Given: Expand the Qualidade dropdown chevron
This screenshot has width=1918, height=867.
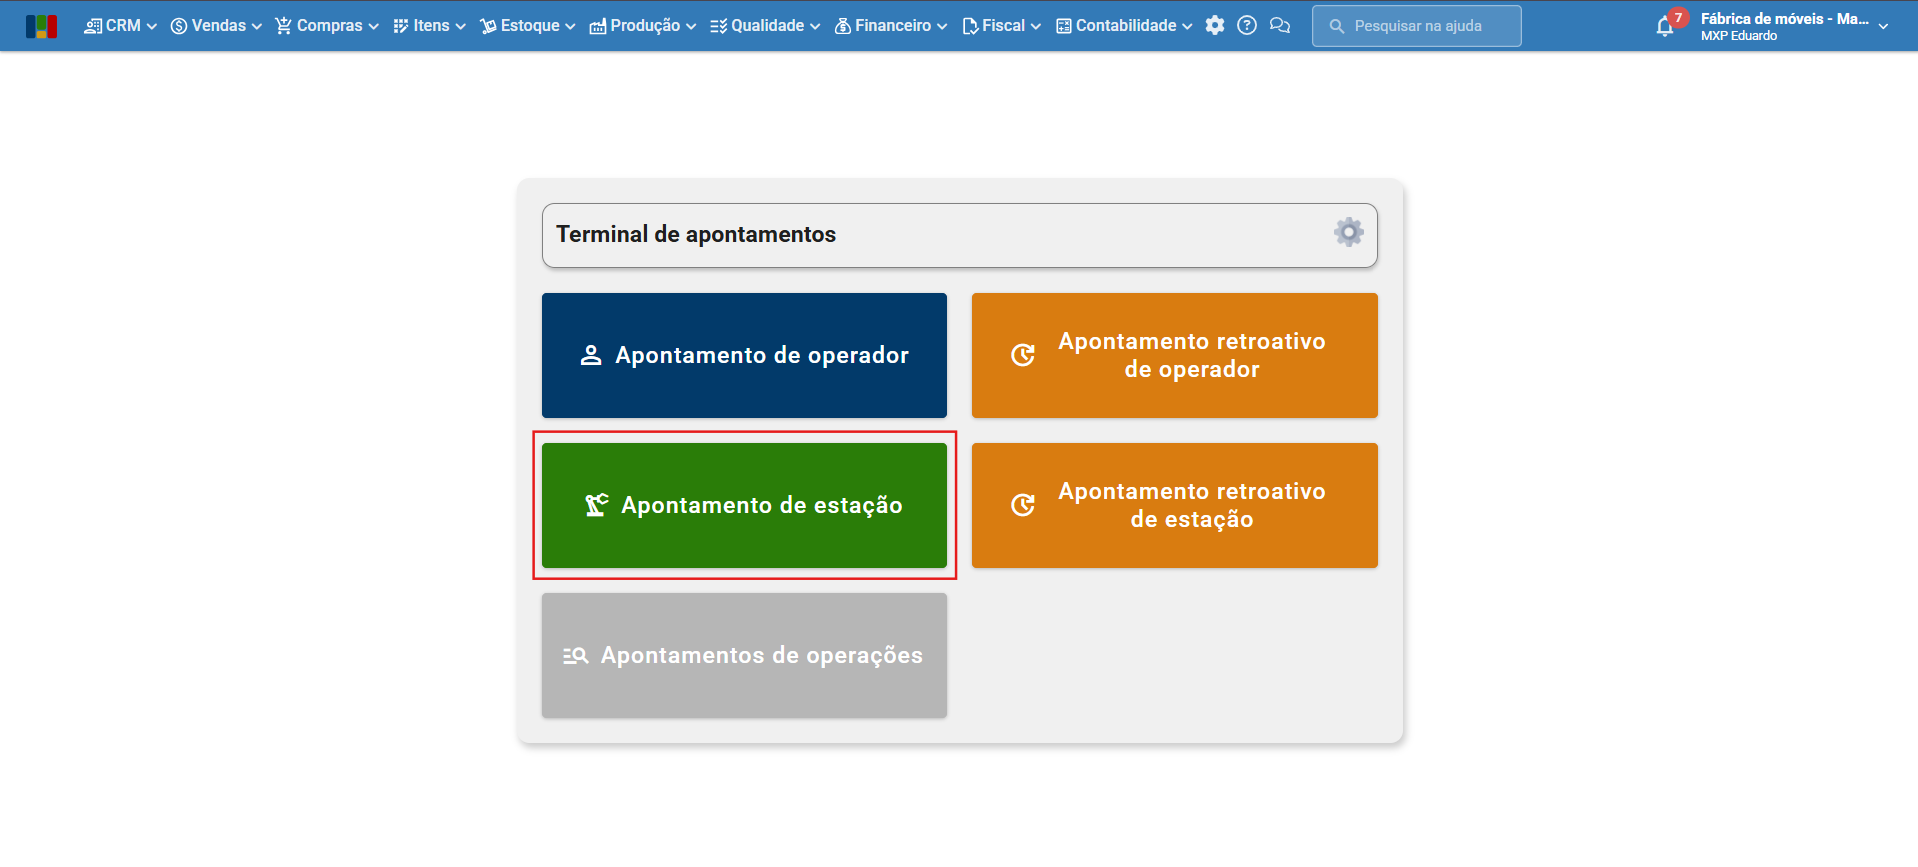Looking at the screenshot, I should point(815,27).
